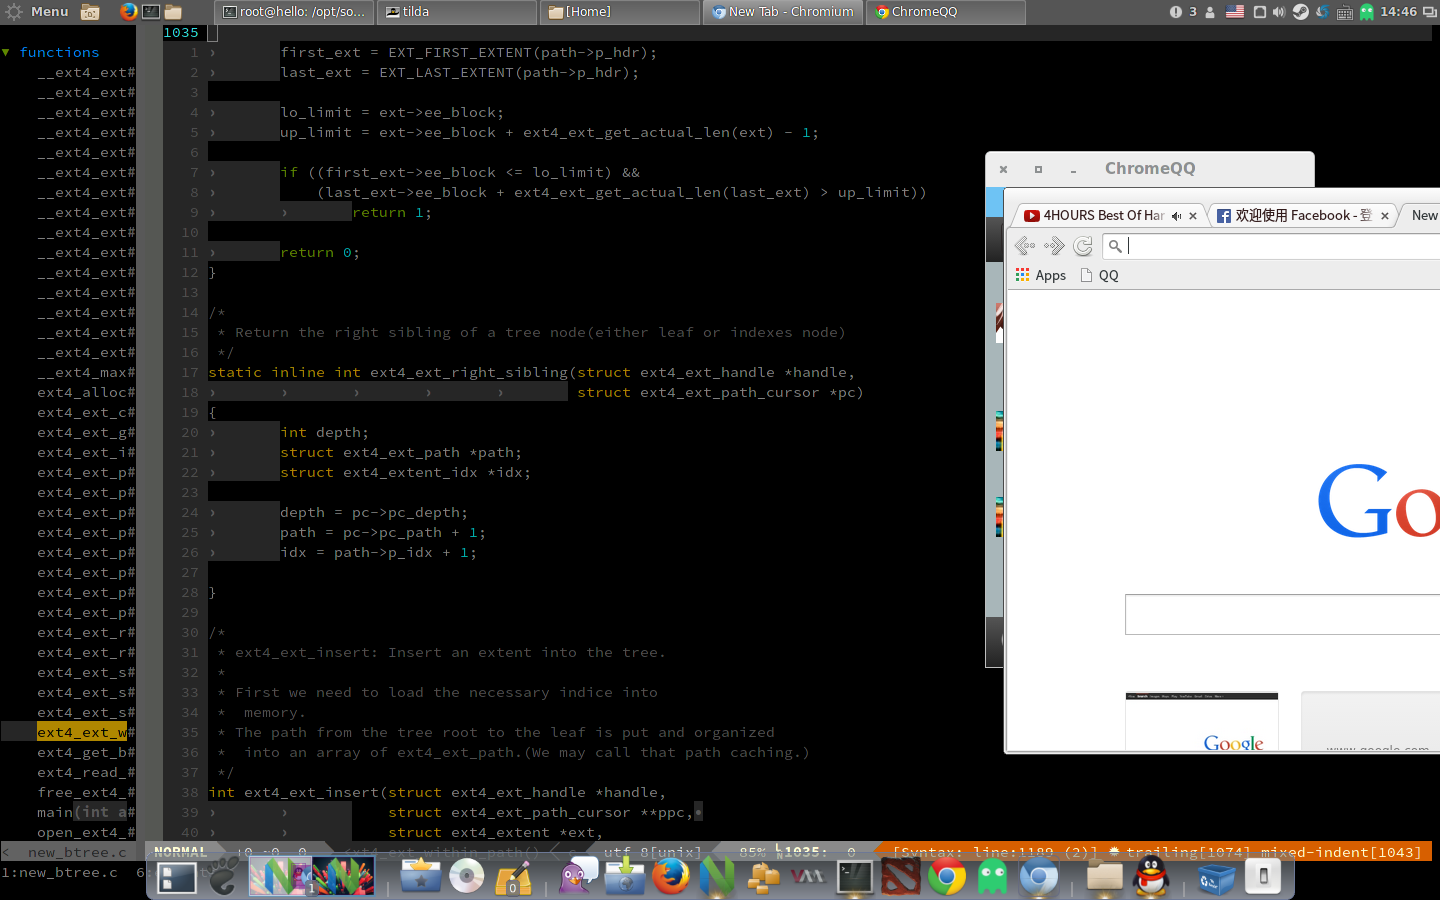Launch Google Chrome from the dock

pyautogui.click(x=946, y=877)
